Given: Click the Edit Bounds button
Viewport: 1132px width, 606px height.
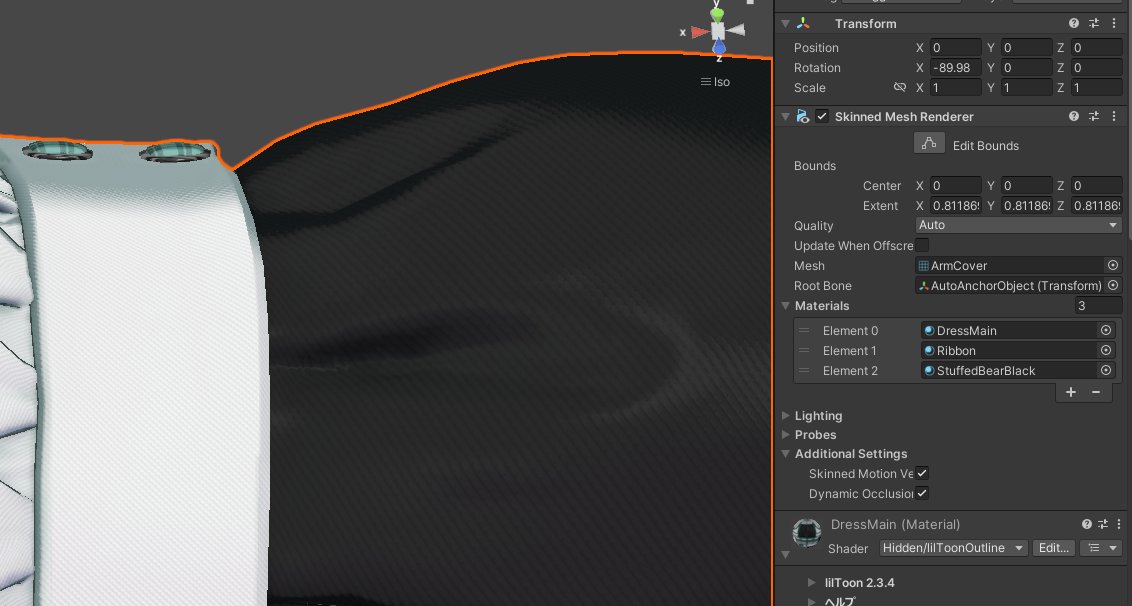Looking at the screenshot, I should click(x=929, y=143).
